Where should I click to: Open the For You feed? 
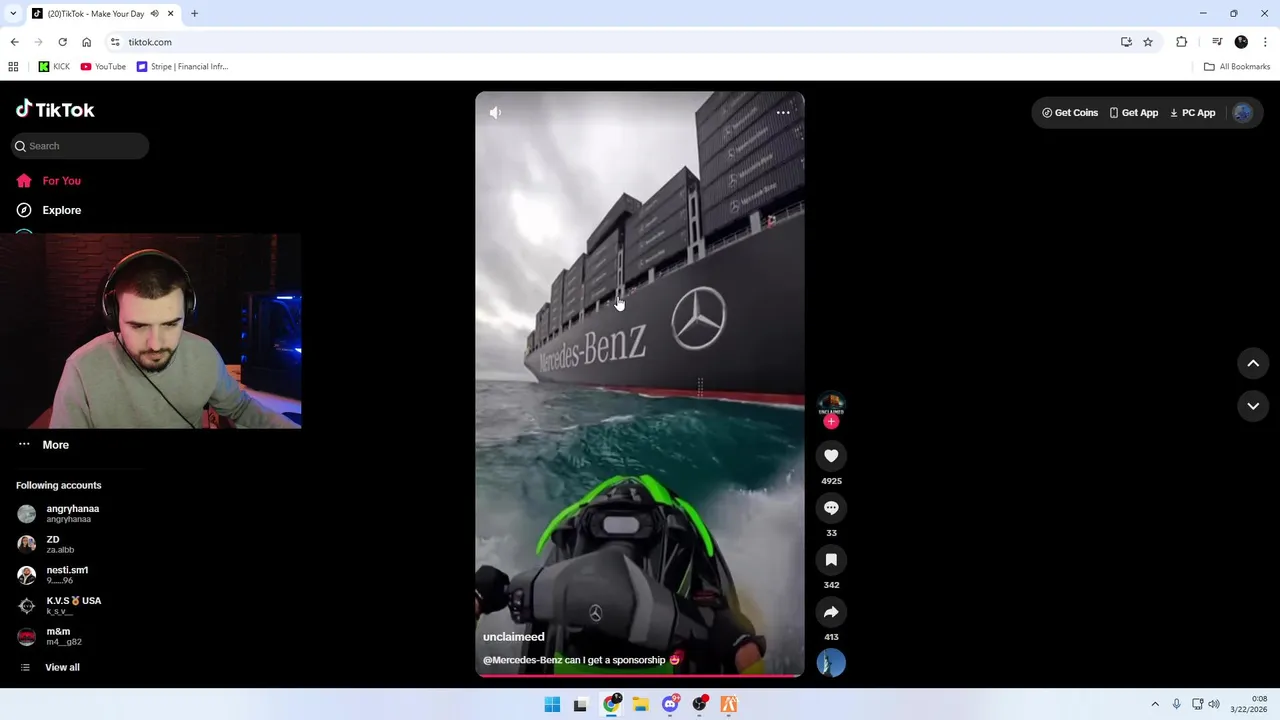pos(62,181)
